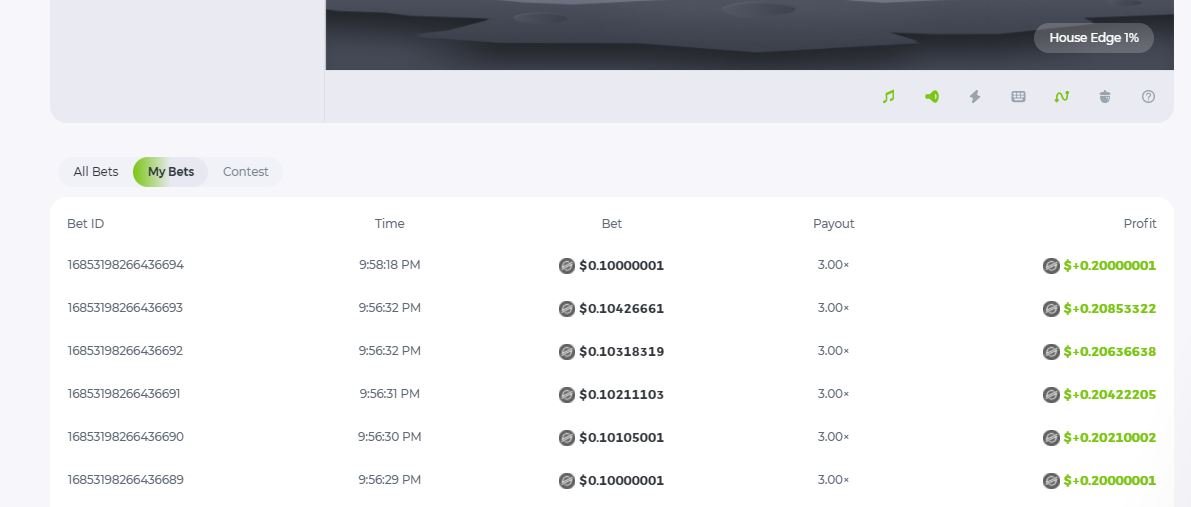Open keyboard hotkeys icon
This screenshot has height=507, width=1191.
(x=1018, y=97)
